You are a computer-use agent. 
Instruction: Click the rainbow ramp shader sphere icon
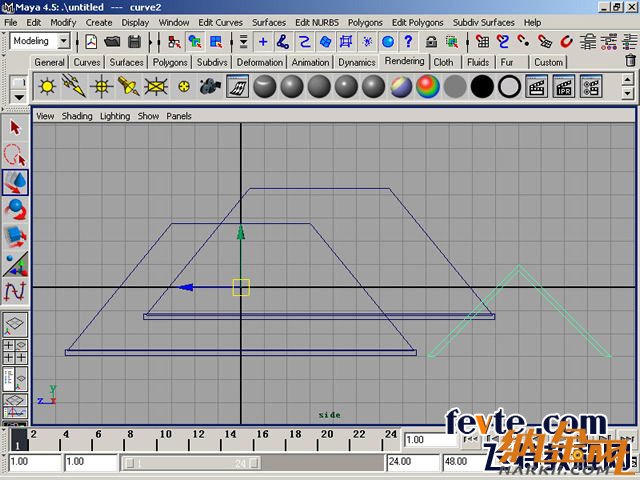[428, 87]
